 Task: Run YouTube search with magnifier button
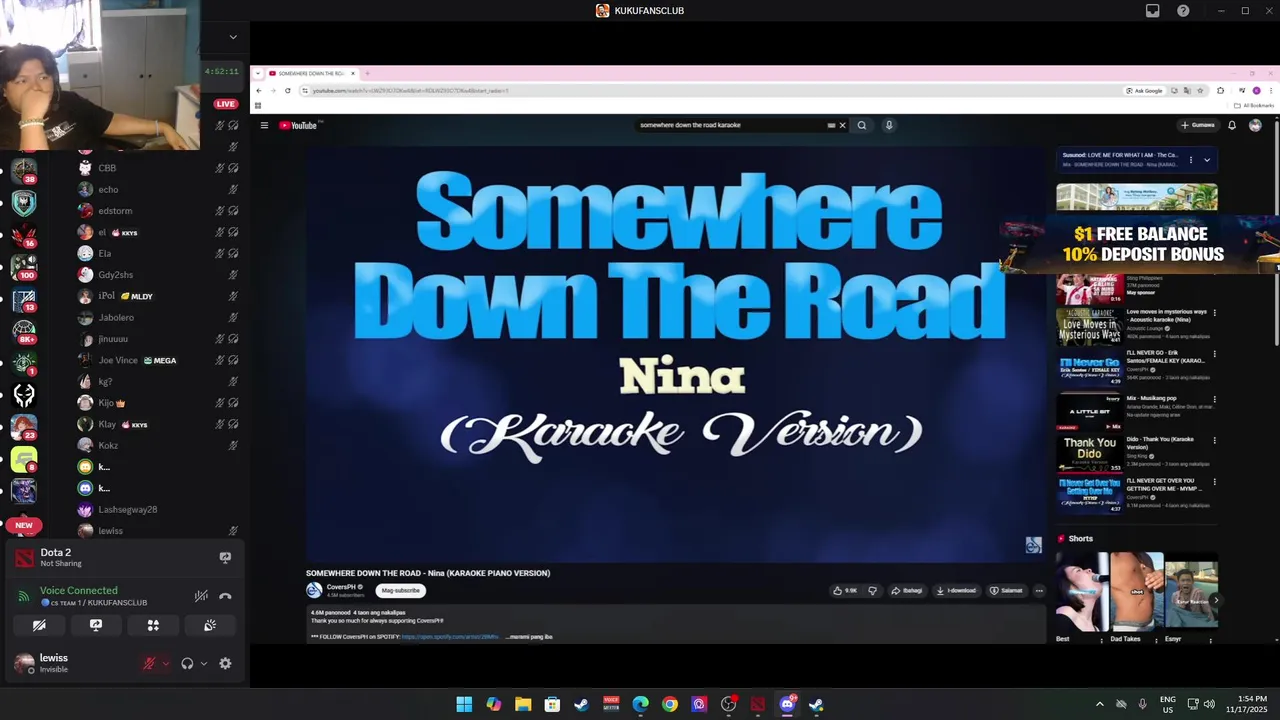coord(861,125)
